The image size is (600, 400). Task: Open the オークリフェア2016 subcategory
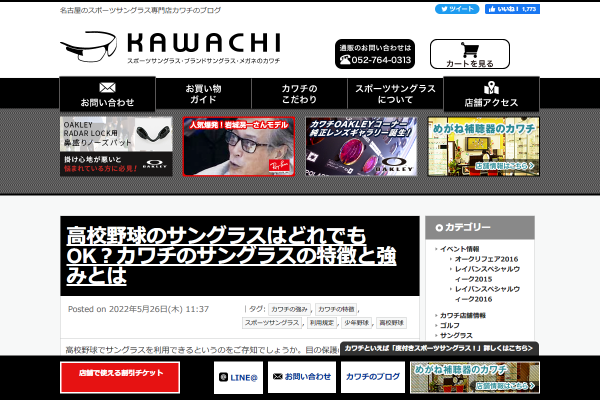(486, 259)
